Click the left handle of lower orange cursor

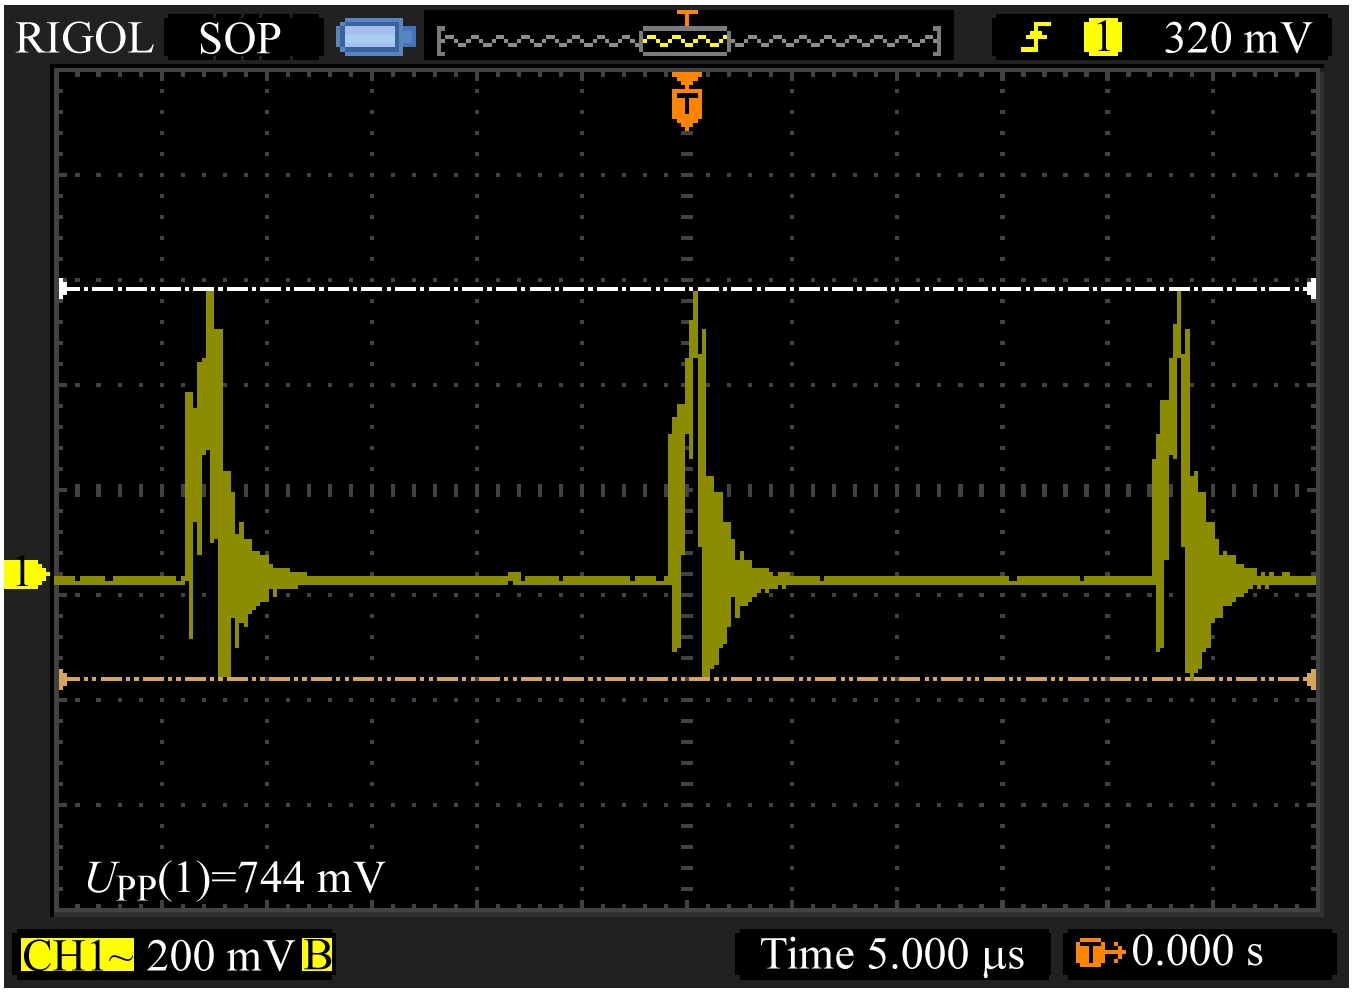click(x=63, y=680)
